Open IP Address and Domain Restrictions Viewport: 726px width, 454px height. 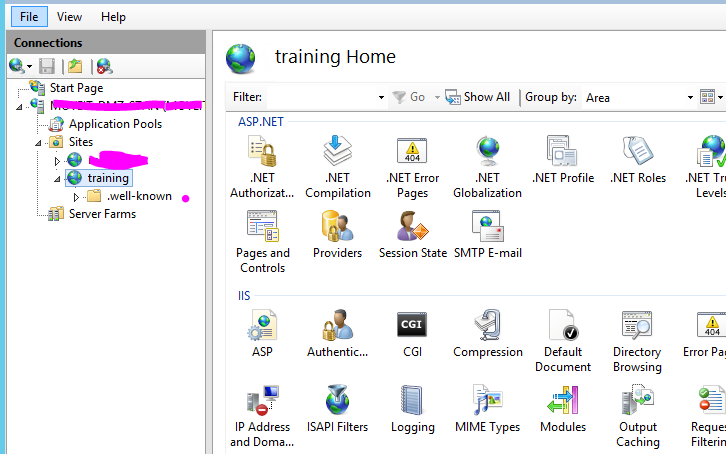(x=262, y=416)
